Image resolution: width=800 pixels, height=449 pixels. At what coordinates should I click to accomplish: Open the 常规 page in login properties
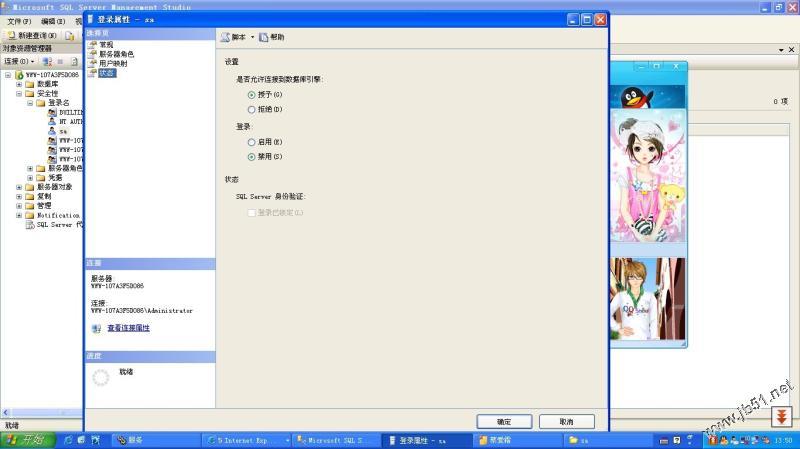click(106, 44)
